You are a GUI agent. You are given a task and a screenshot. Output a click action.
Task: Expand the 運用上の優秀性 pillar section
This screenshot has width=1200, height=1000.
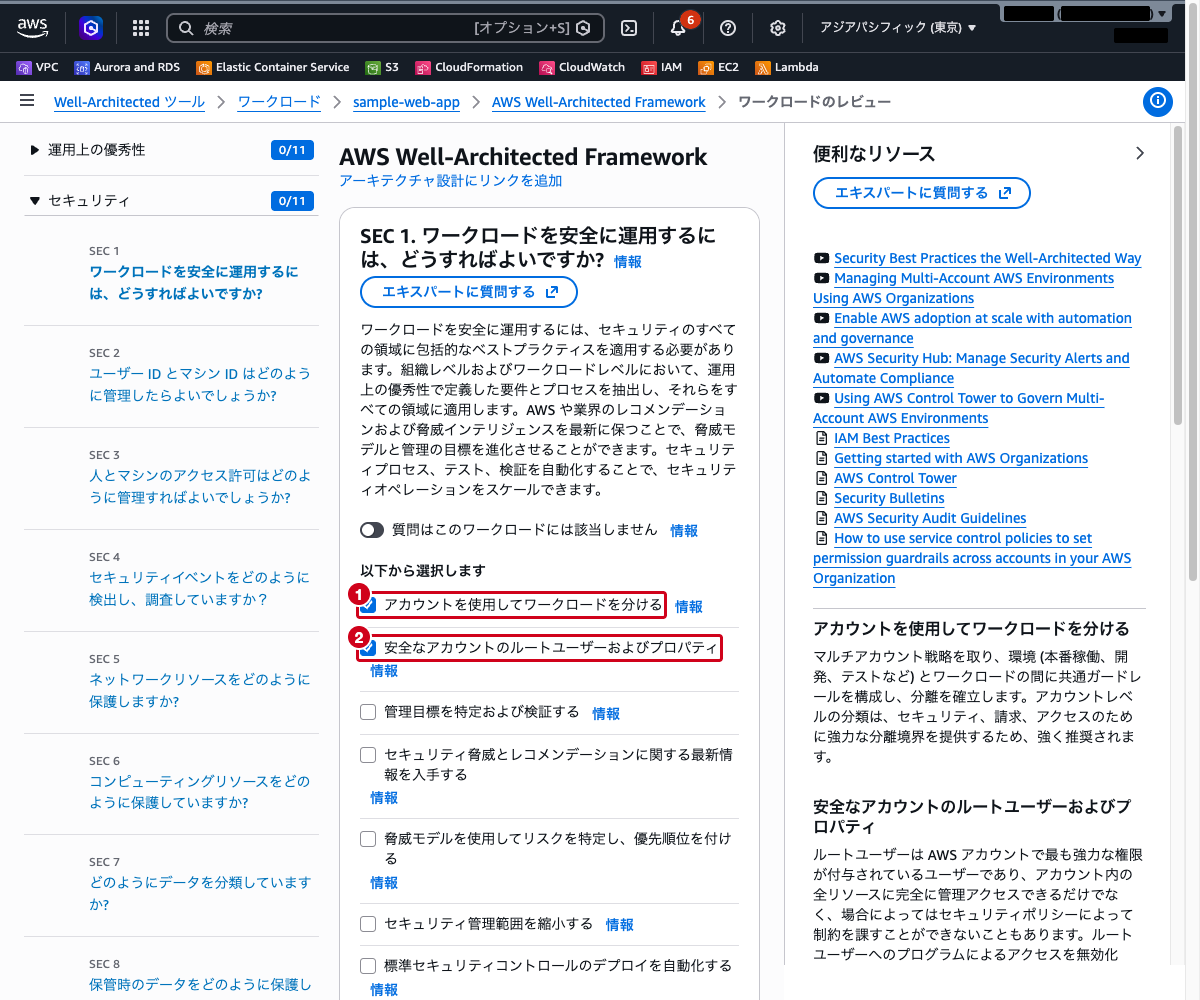pos(36,150)
